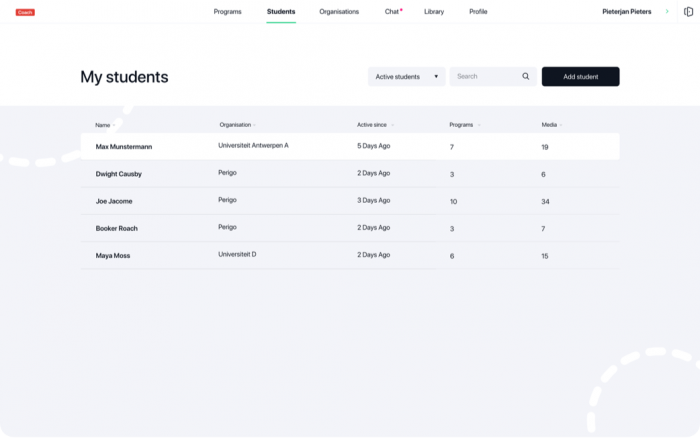Screen dimensions: 700x438
Task: Click the logout icon in top right corner
Action: tap(688, 12)
